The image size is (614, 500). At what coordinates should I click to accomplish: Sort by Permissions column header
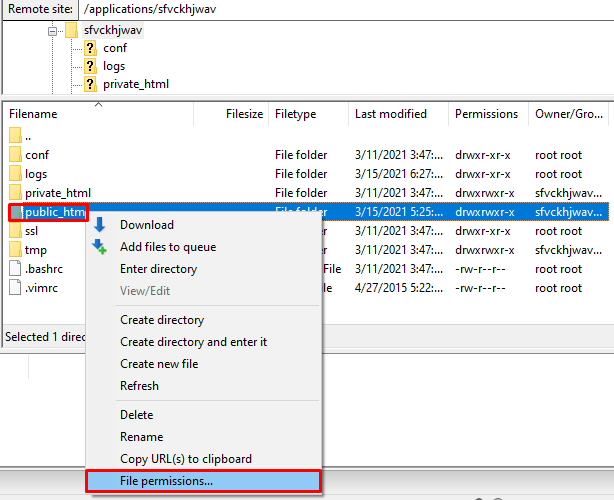[x=488, y=114]
